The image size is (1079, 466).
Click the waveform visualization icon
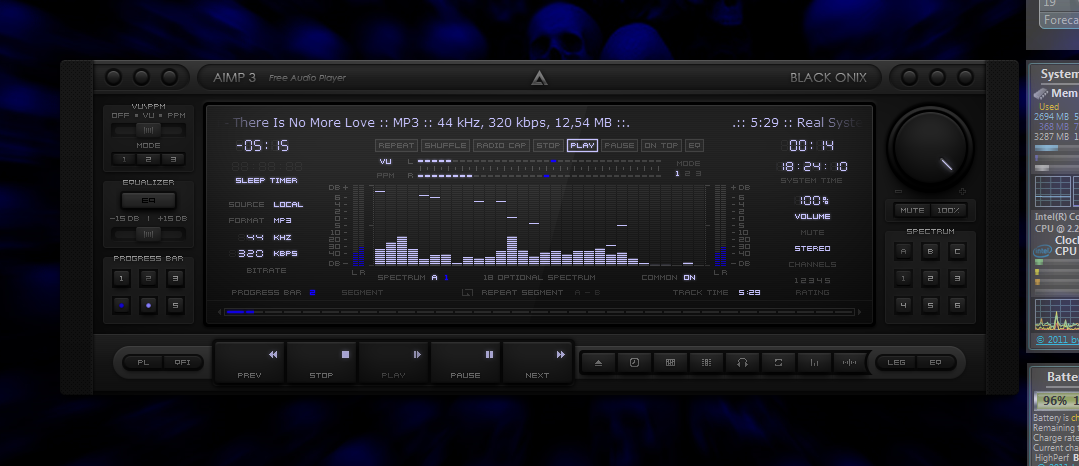[850, 362]
